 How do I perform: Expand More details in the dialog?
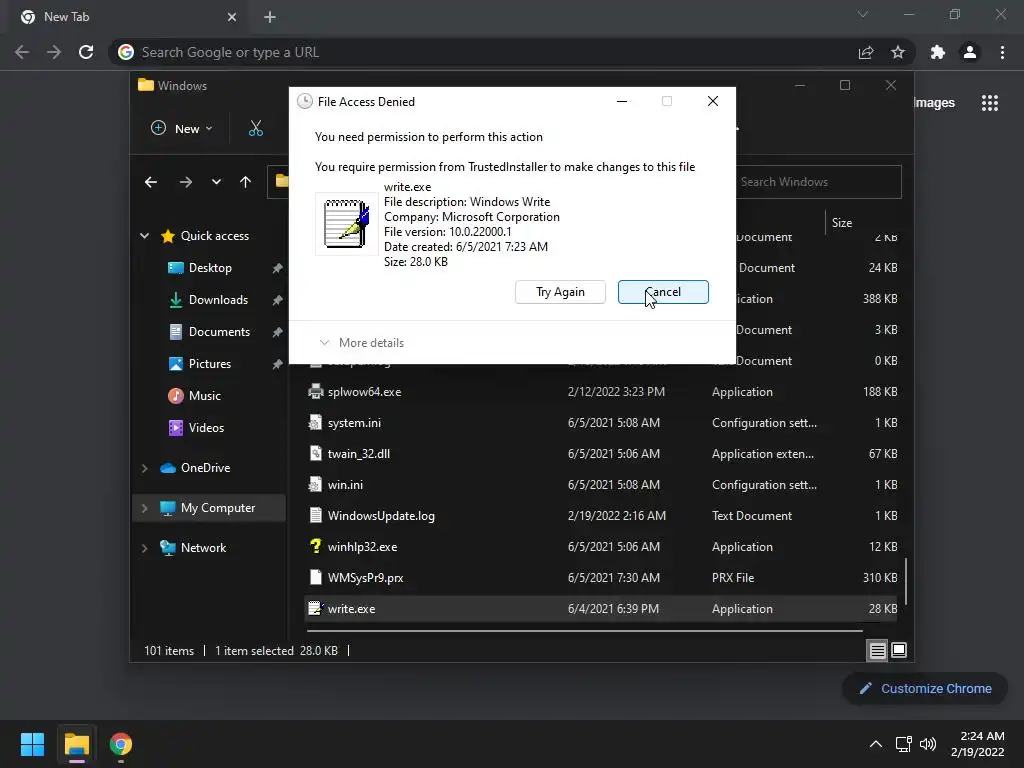tap(361, 343)
